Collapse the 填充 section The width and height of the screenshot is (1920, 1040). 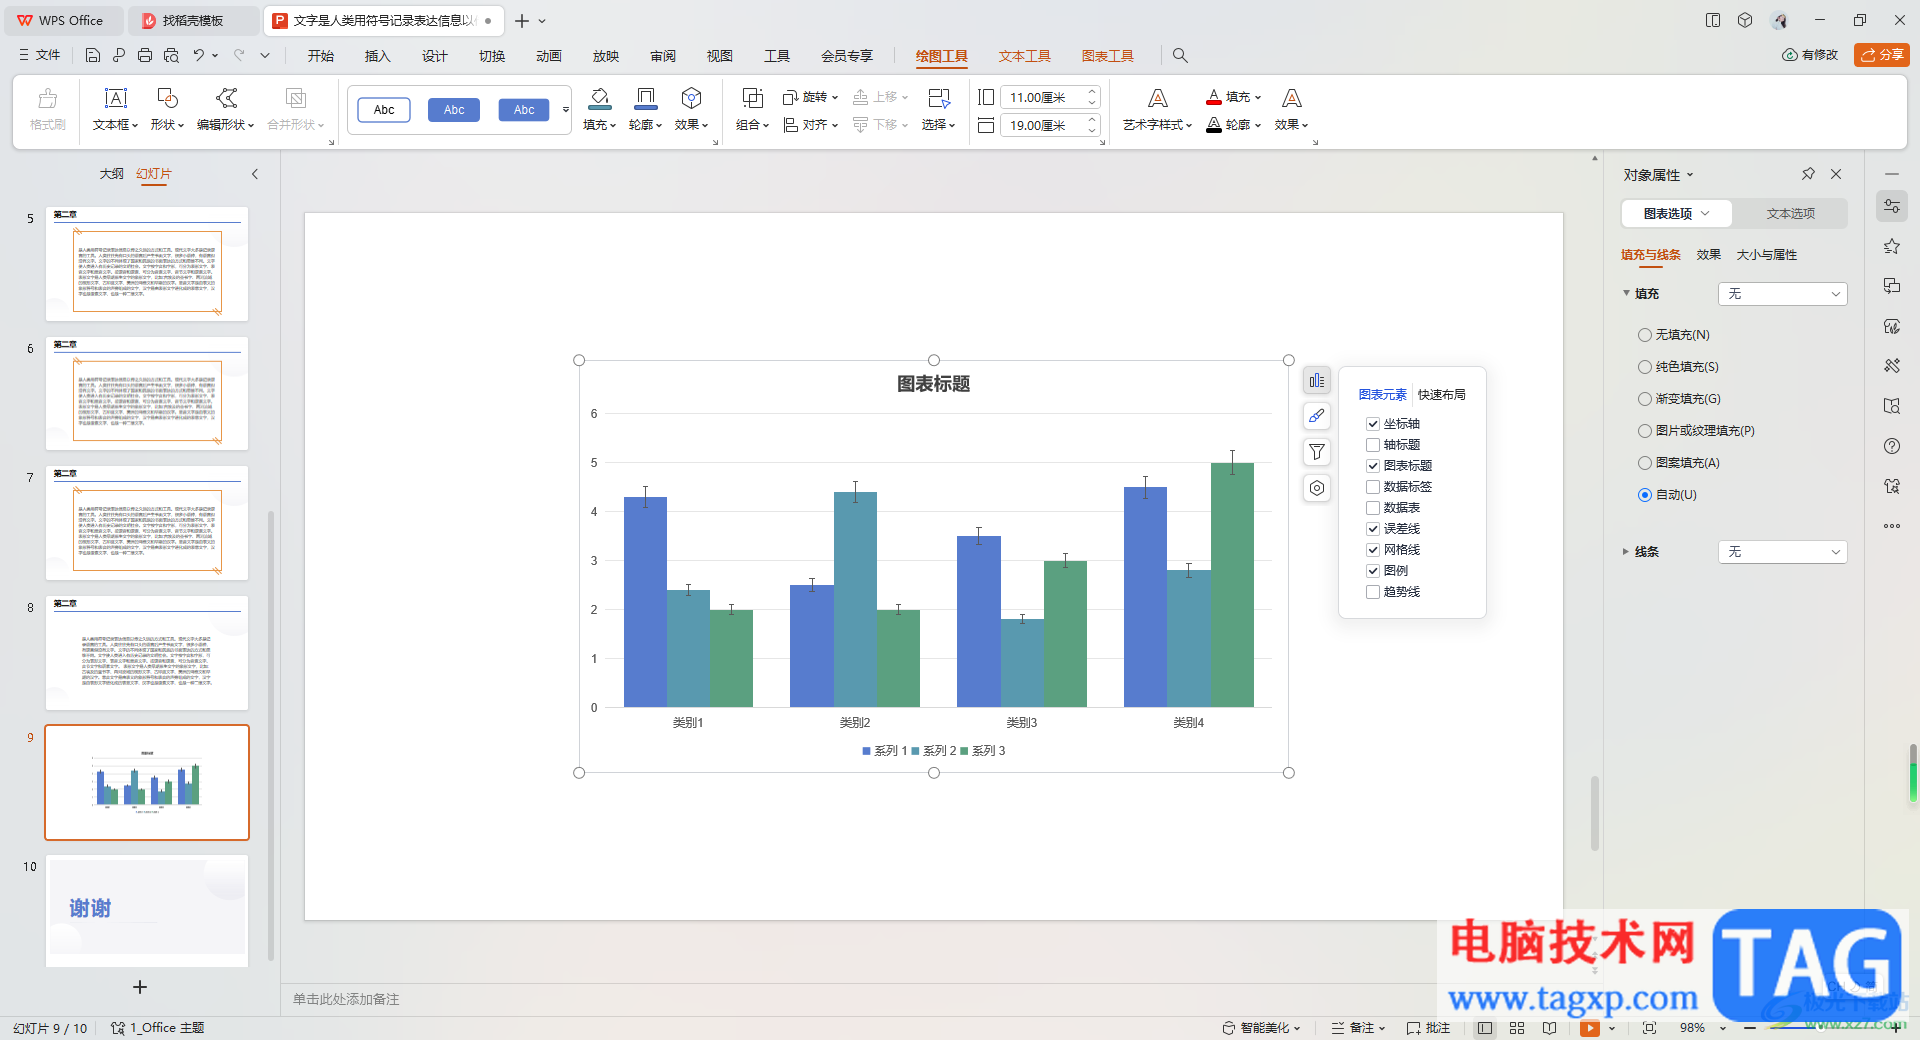click(x=1625, y=294)
